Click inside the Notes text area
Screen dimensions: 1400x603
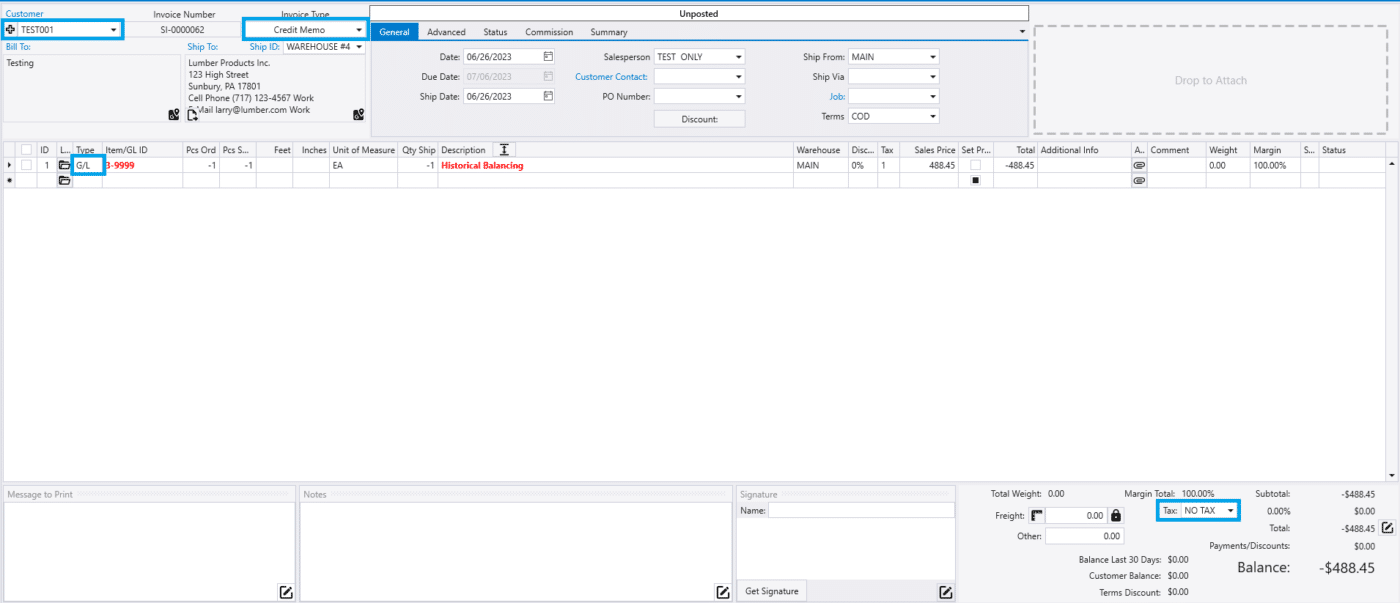pyautogui.click(x=516, y=551)
